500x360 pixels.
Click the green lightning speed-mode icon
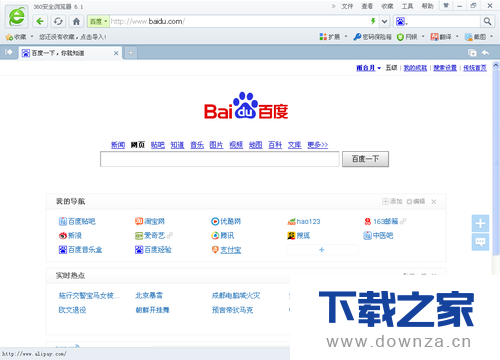373,21
